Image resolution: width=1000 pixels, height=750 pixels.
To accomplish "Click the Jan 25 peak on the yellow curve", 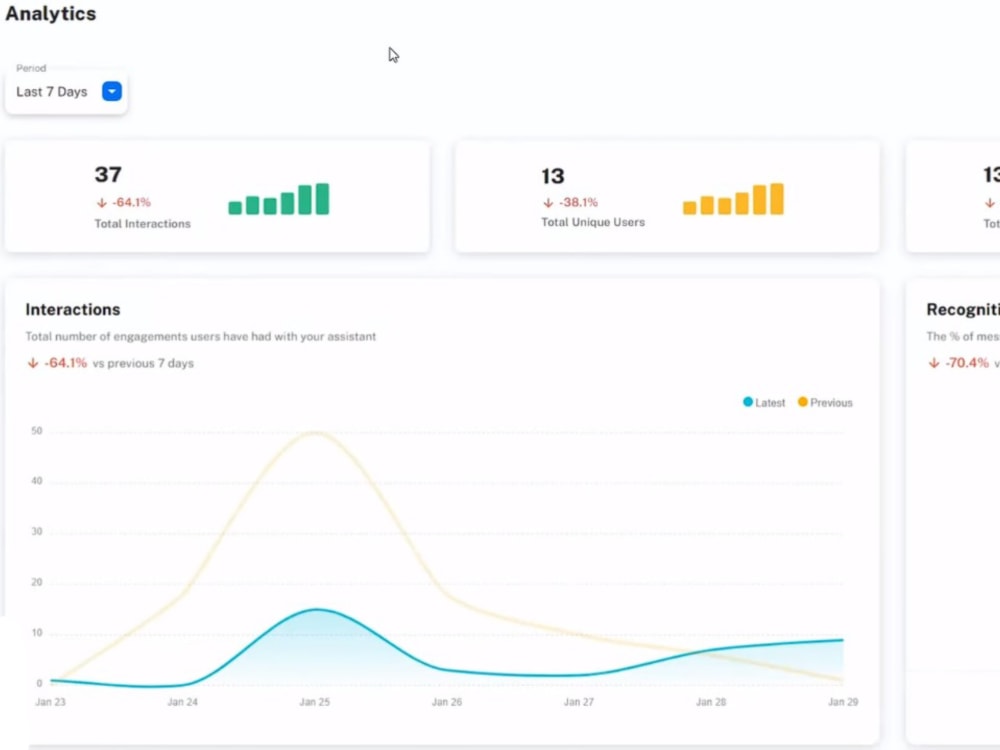I will (x=314, y=432).
